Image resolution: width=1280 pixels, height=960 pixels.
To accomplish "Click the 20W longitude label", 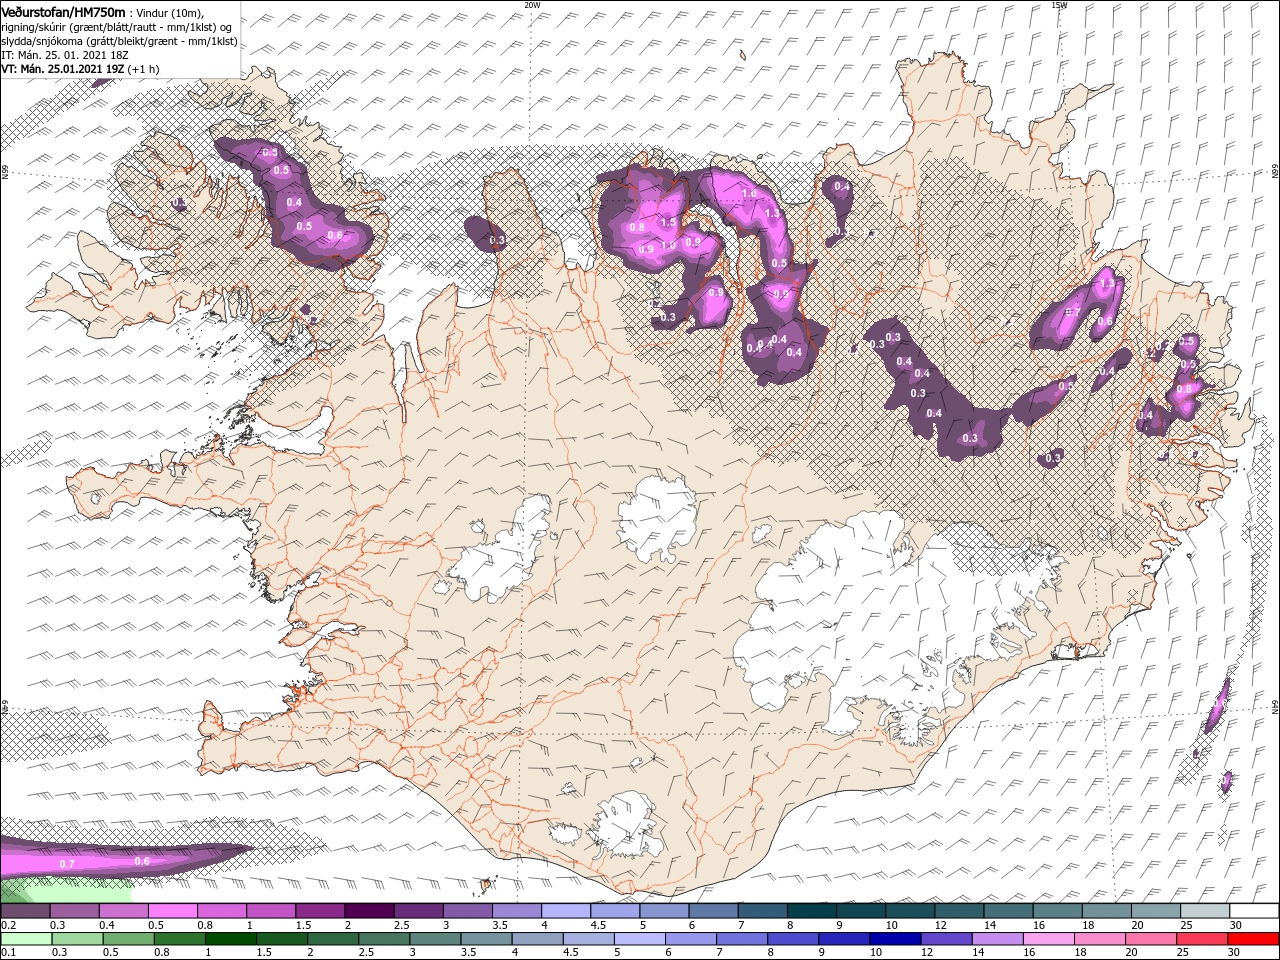I will 532,5.
